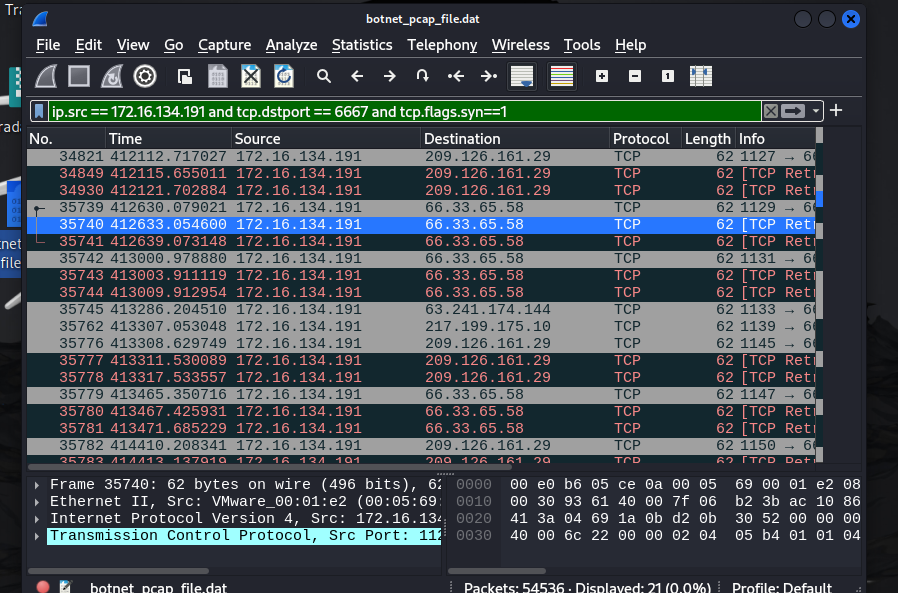Toggle packet list colorization button
The width and height of the screenshot is (898, 593).
562,76
